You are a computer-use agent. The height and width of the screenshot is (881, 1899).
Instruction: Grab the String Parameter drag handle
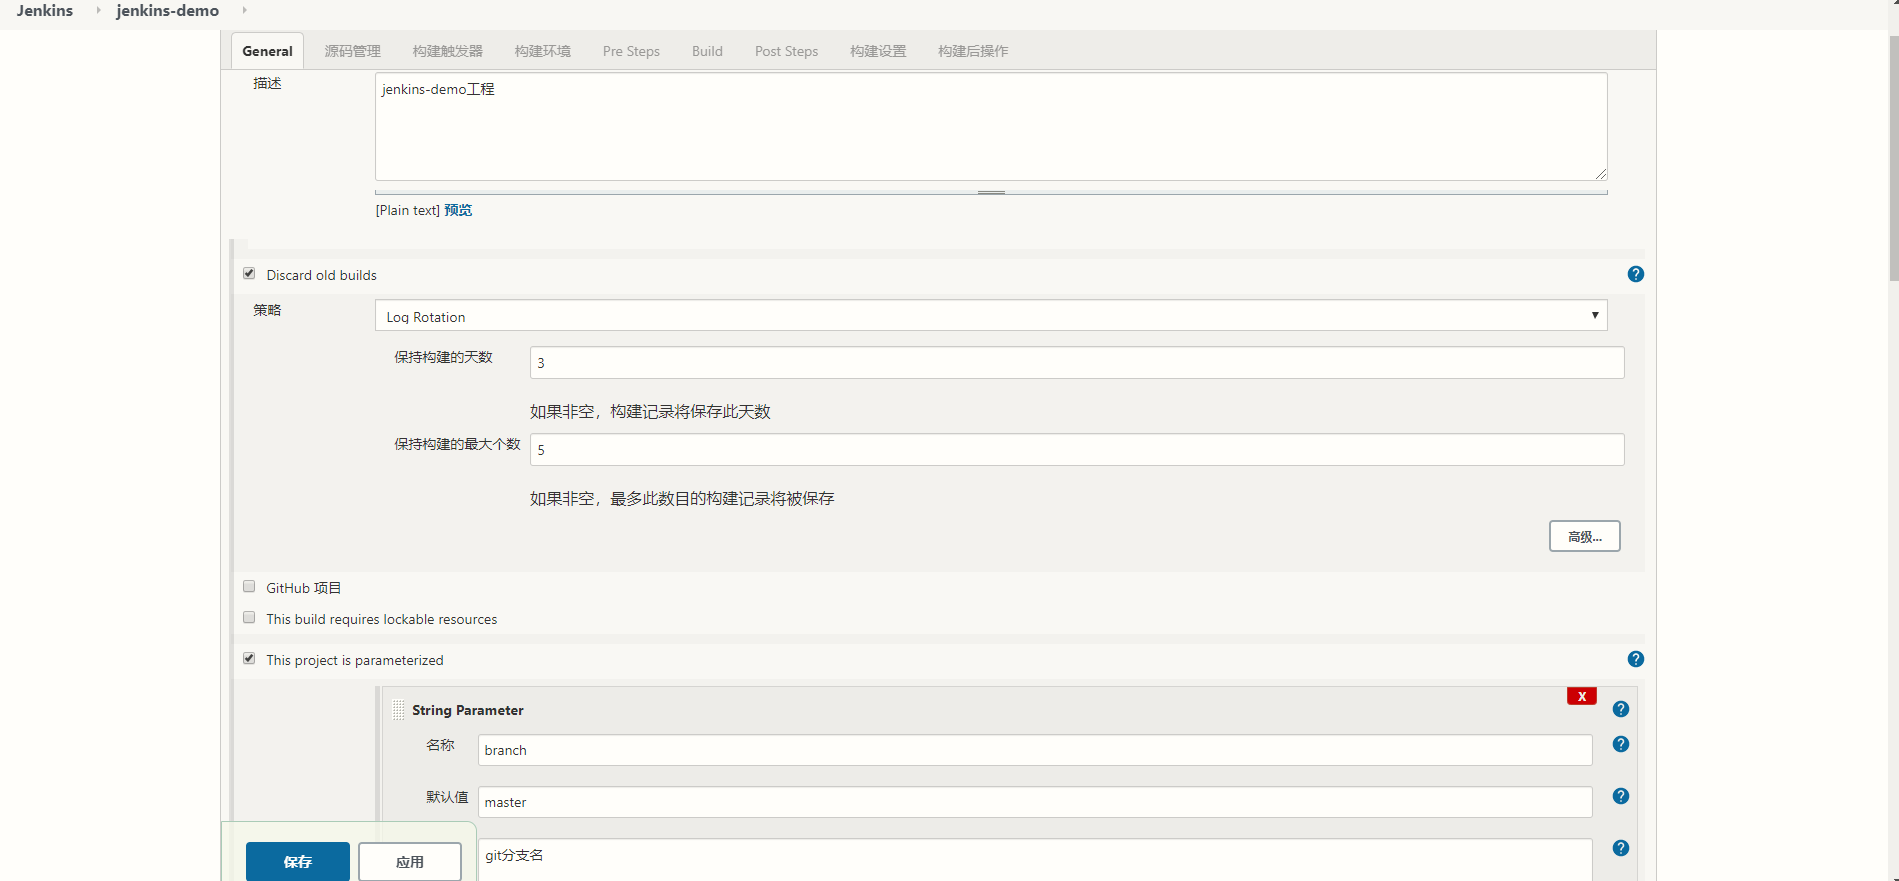(x=399, y=710)
